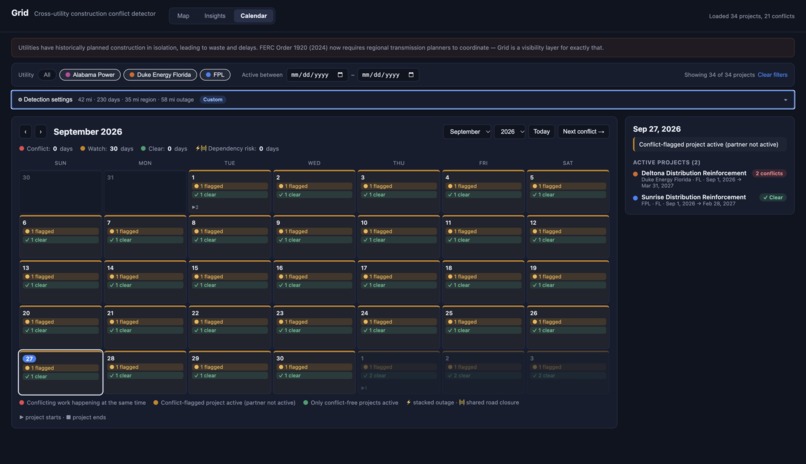Image resolution: width=806 pixels, height=464 pixels.
Task: Open the September month dropdown
Action: click(469, 132)
